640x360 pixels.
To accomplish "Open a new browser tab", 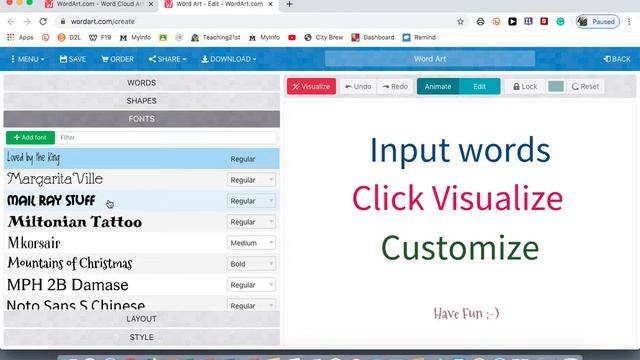I will tap(289, 4).
